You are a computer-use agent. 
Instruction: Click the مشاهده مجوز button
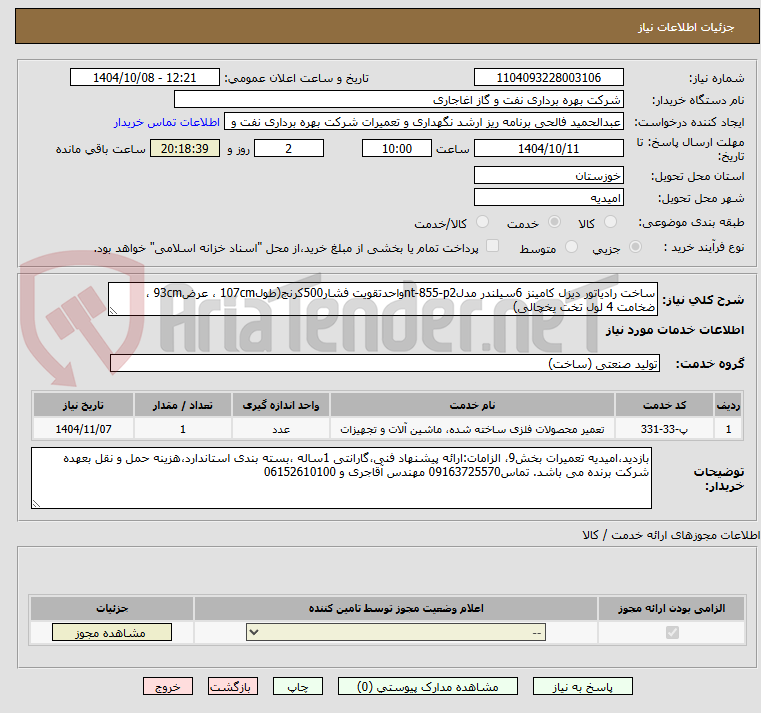112,632
